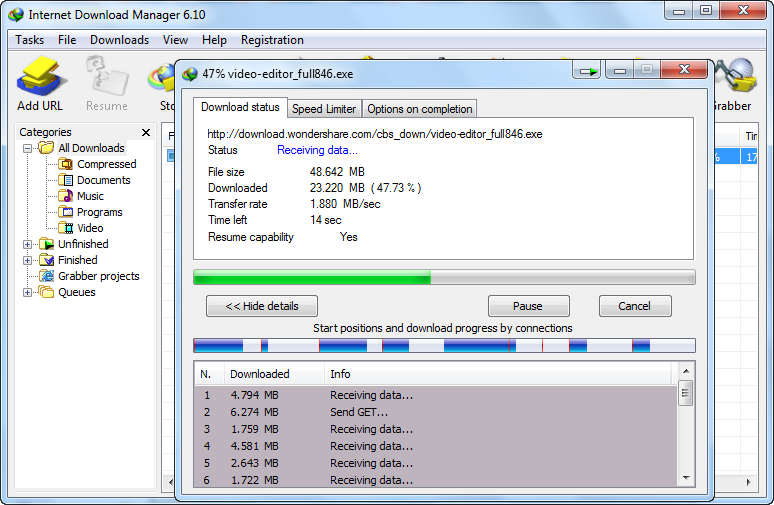Close the Categories panel with X

pyautogui.click(x=146, y=132)
